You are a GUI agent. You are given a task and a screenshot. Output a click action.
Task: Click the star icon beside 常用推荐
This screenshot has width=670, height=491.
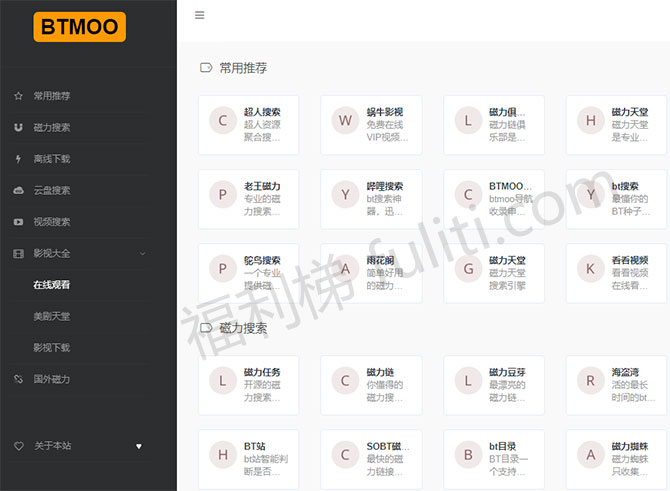pyautogui.click(x=18, y=96)
